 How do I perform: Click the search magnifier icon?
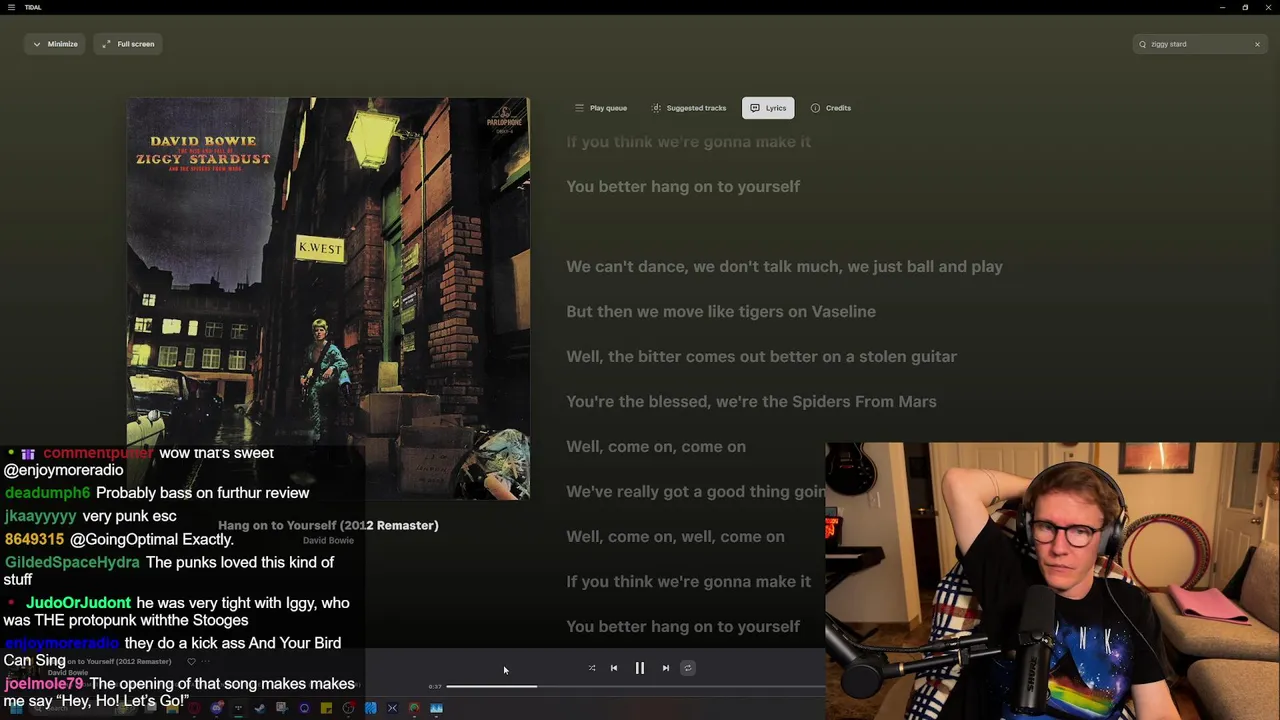[1143, 44]
